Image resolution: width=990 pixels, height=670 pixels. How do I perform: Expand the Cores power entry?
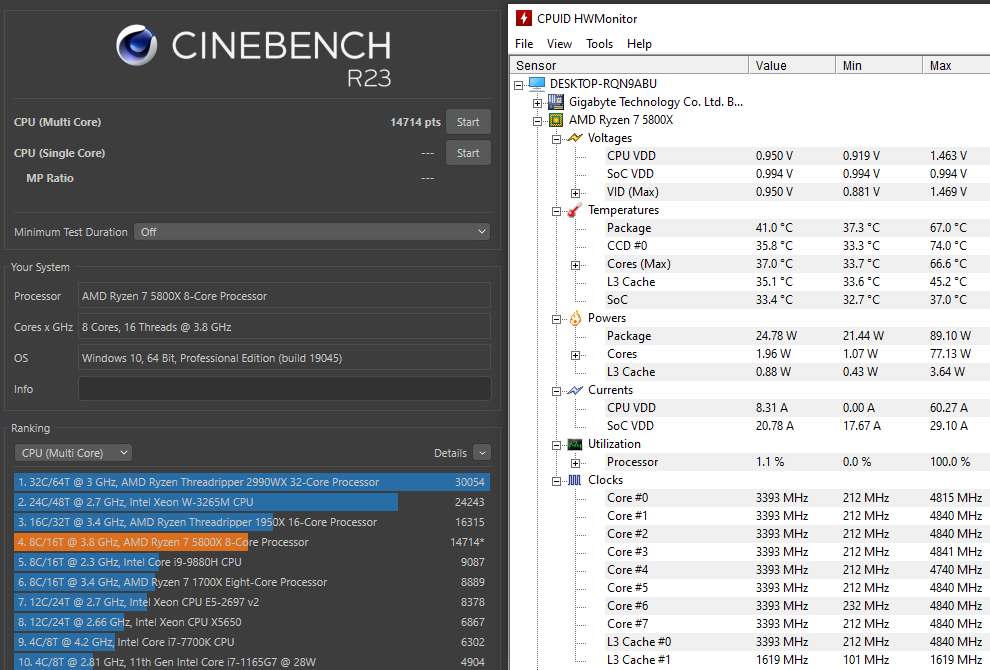tap(575, 356)
